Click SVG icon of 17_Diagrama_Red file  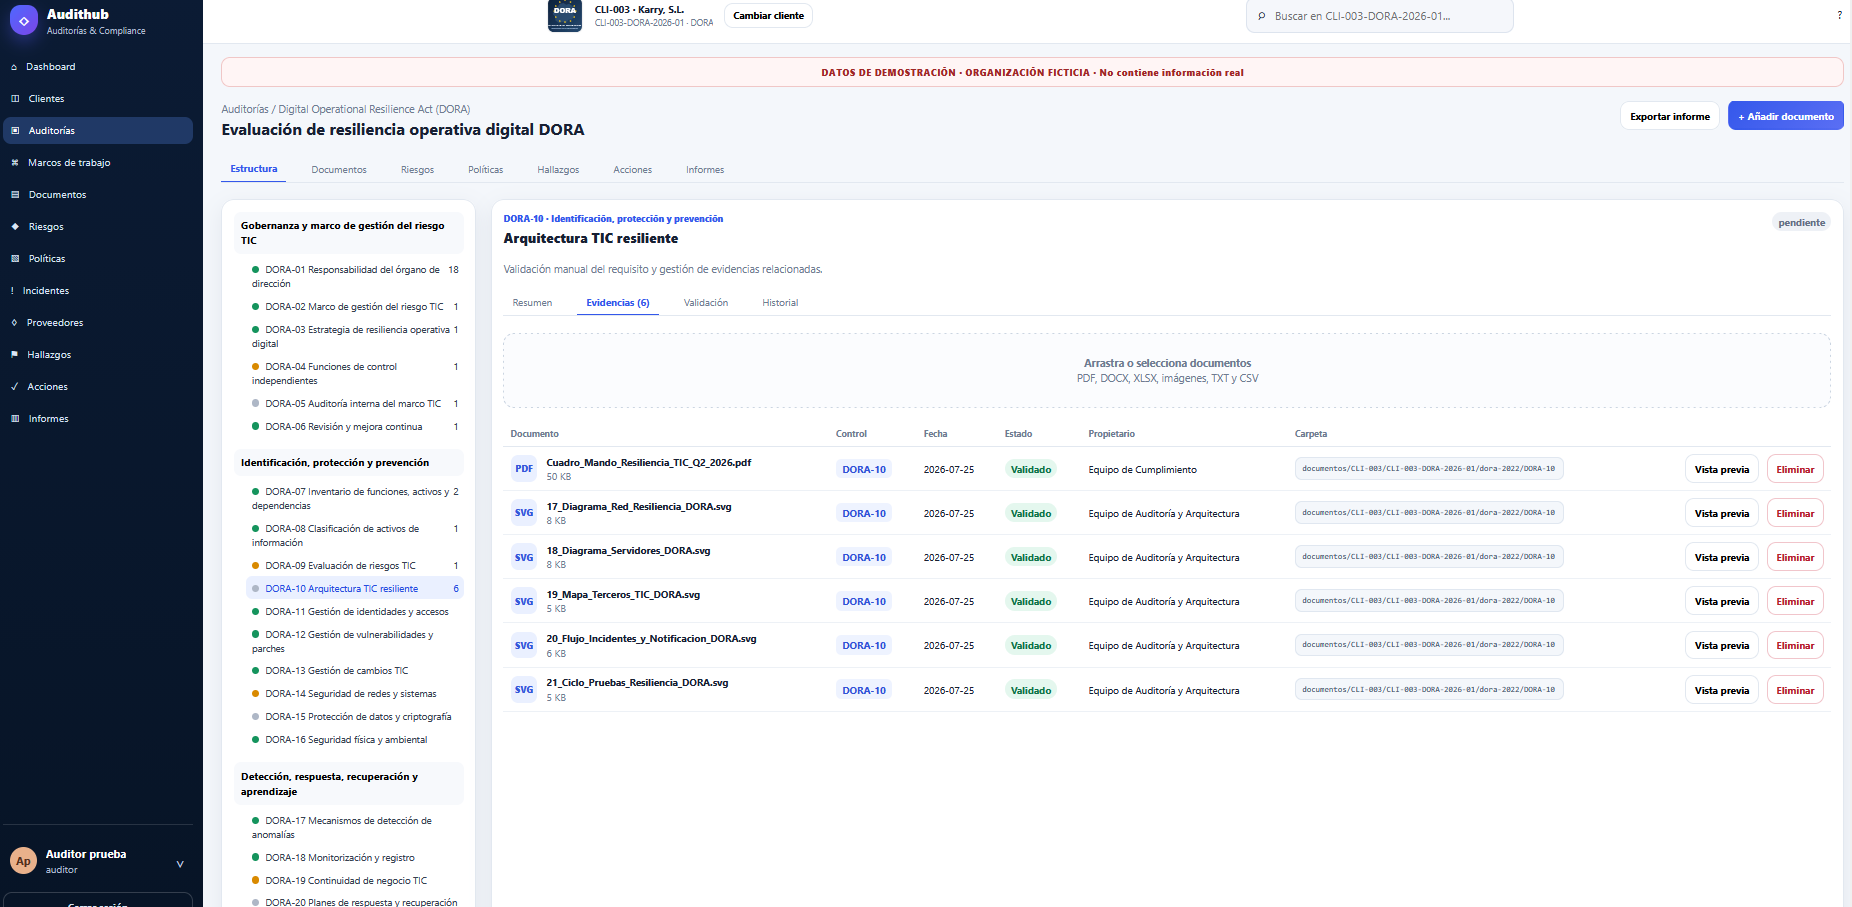pos(524,512)
